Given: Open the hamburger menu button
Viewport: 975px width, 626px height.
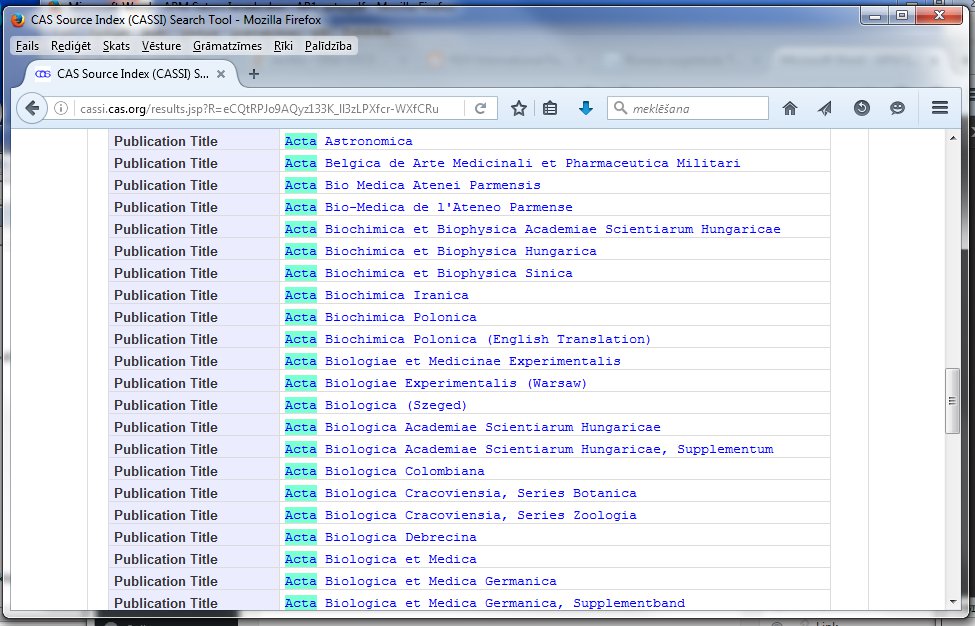Looking at the screenshot, I should click(x=939, y=108).
